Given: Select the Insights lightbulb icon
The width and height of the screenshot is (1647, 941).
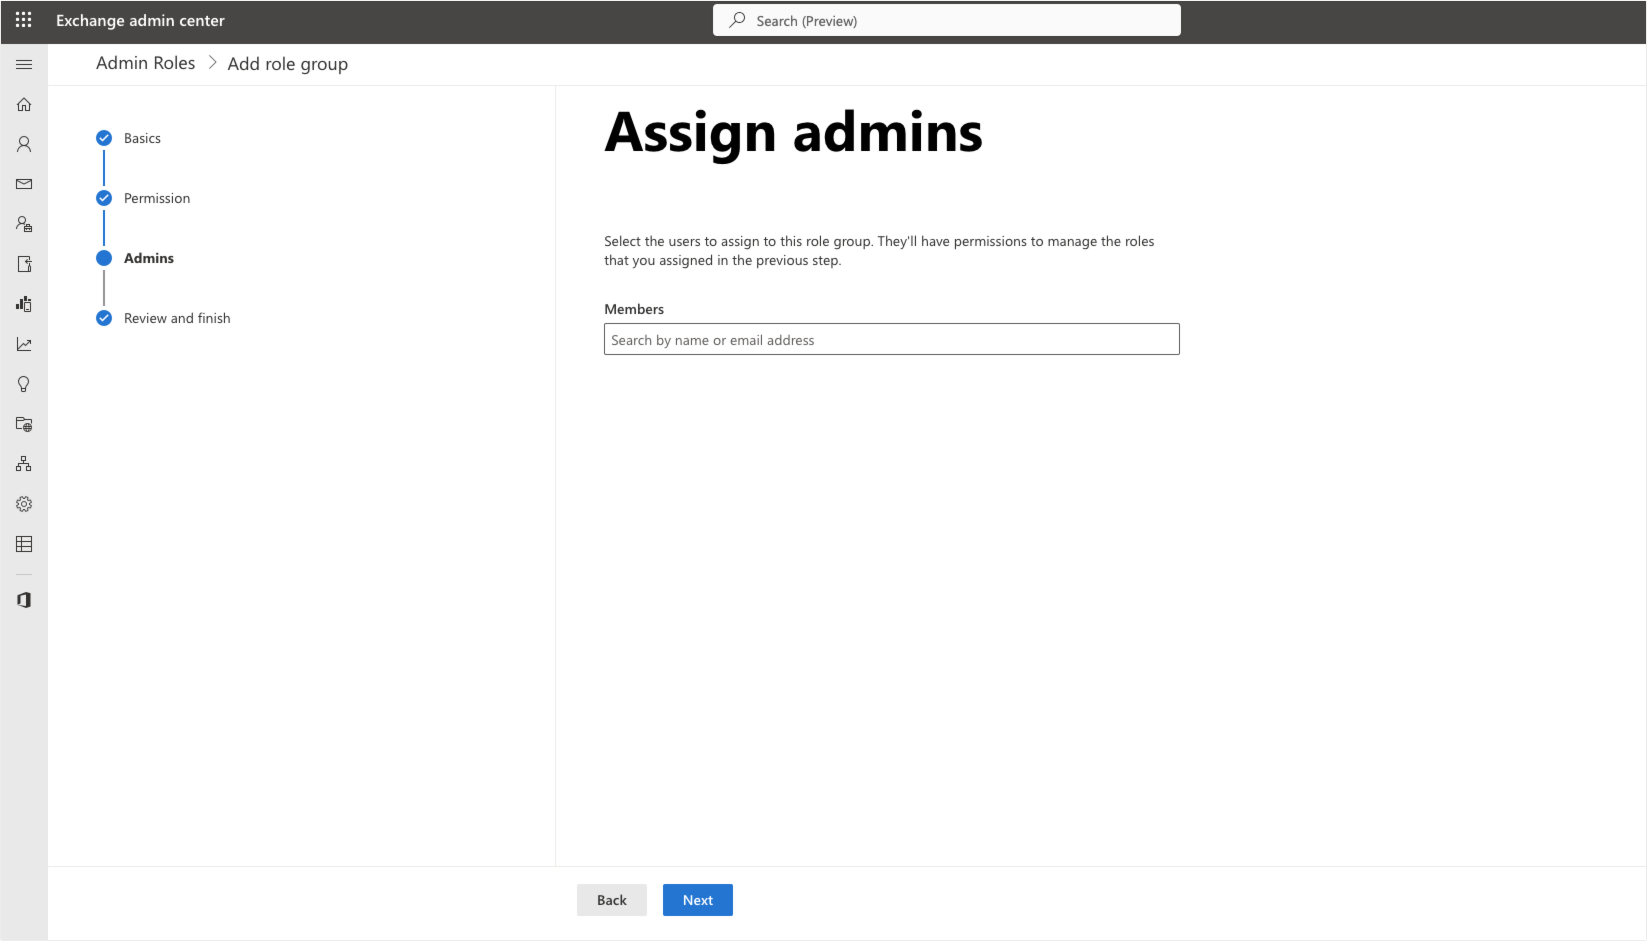Looking at the screenshot, I should pos(23,384).
